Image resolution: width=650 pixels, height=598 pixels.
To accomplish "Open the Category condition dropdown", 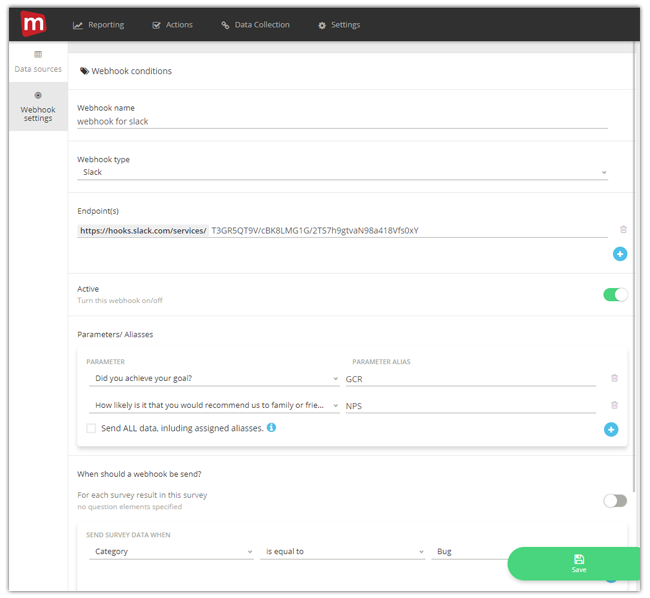I will point(171,552).
